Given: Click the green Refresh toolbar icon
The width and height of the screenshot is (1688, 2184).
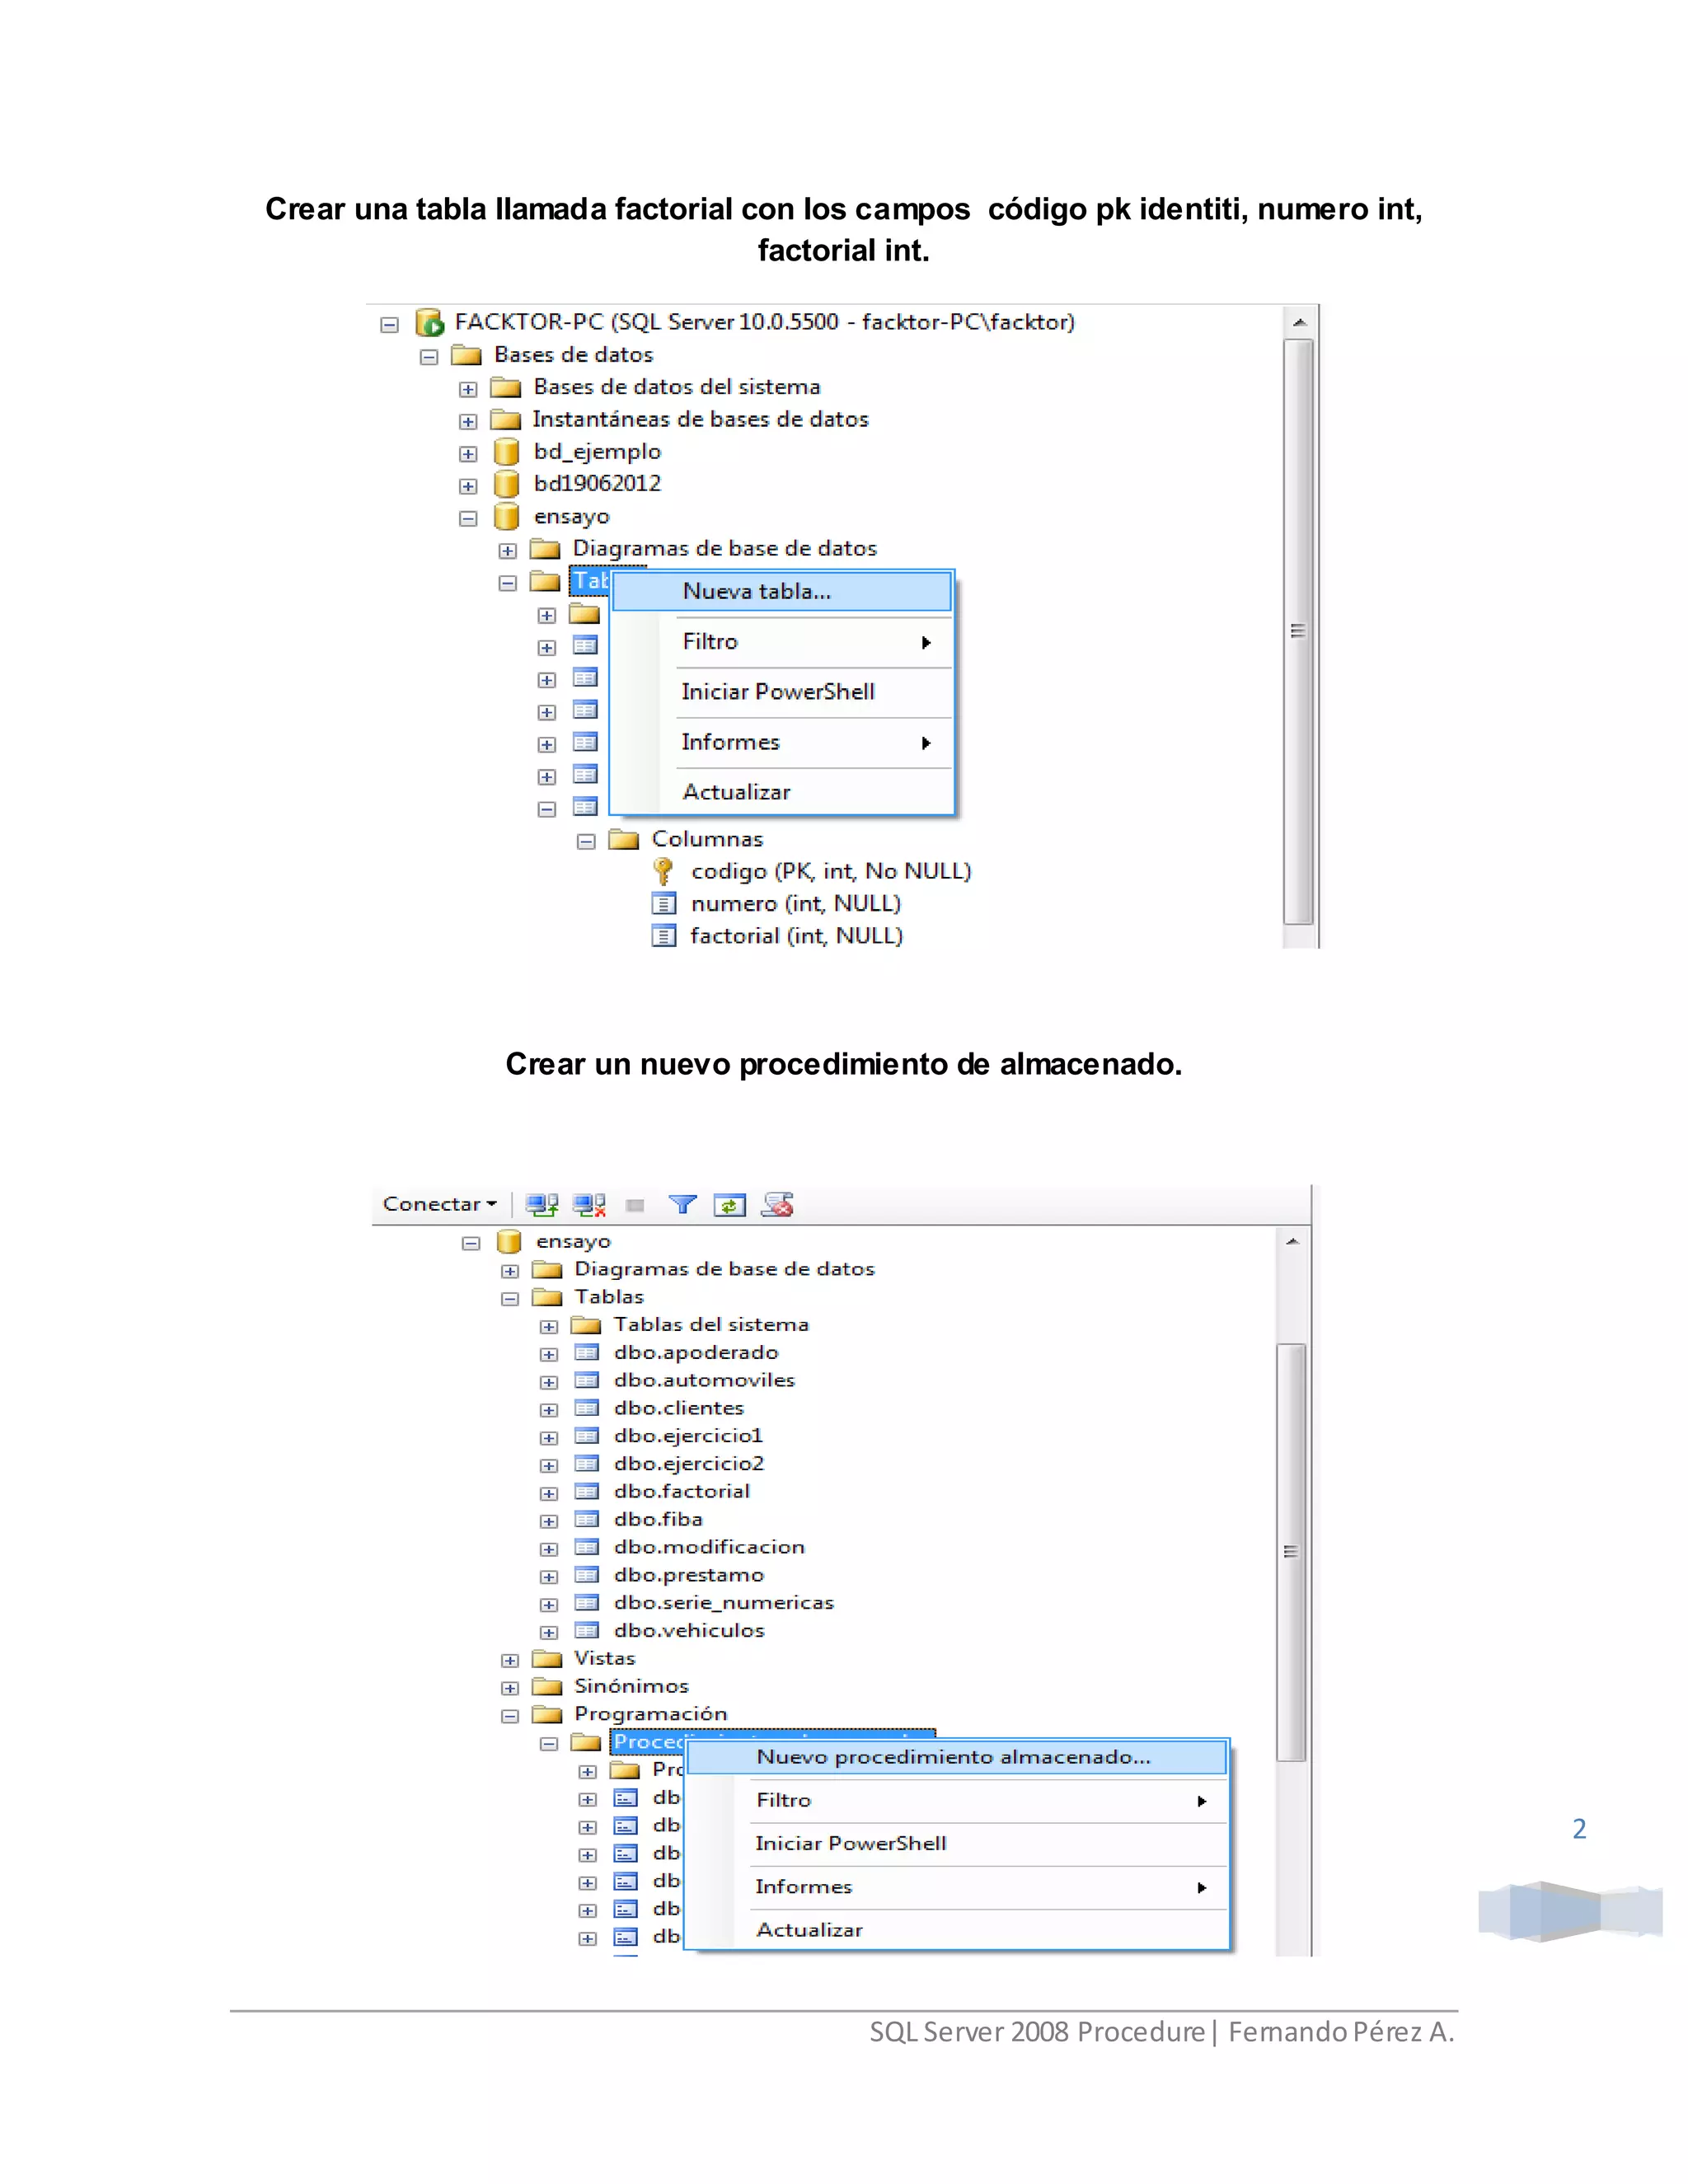Looking at the screenshot, I should tap(729, 1205).
